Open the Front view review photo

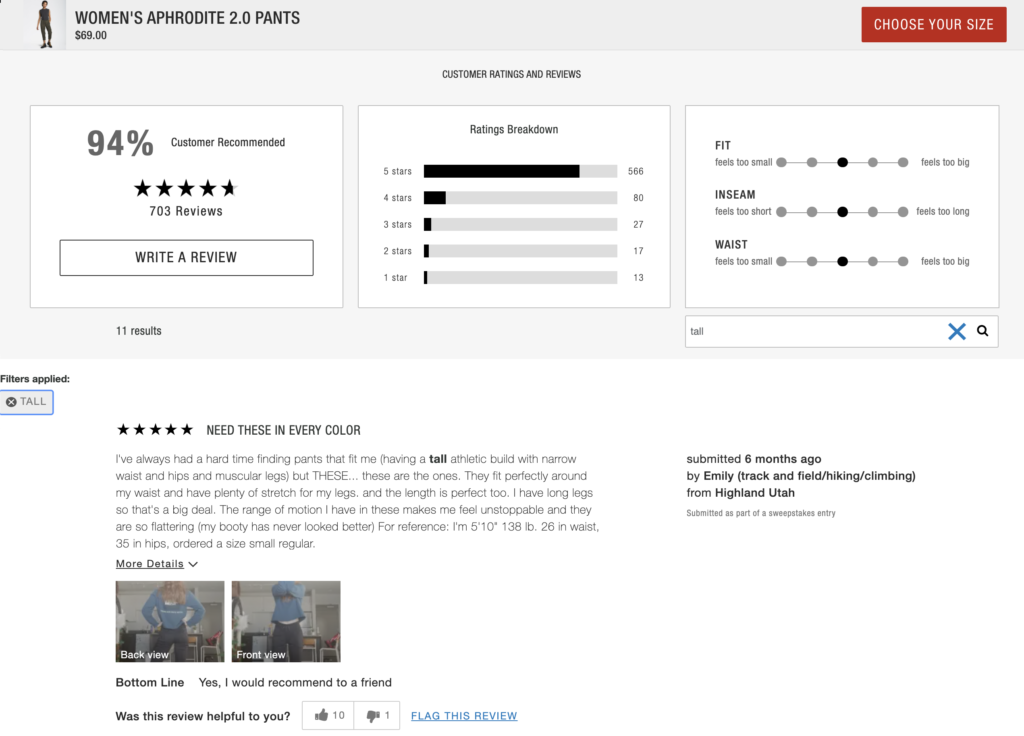(x=286, y=621)
